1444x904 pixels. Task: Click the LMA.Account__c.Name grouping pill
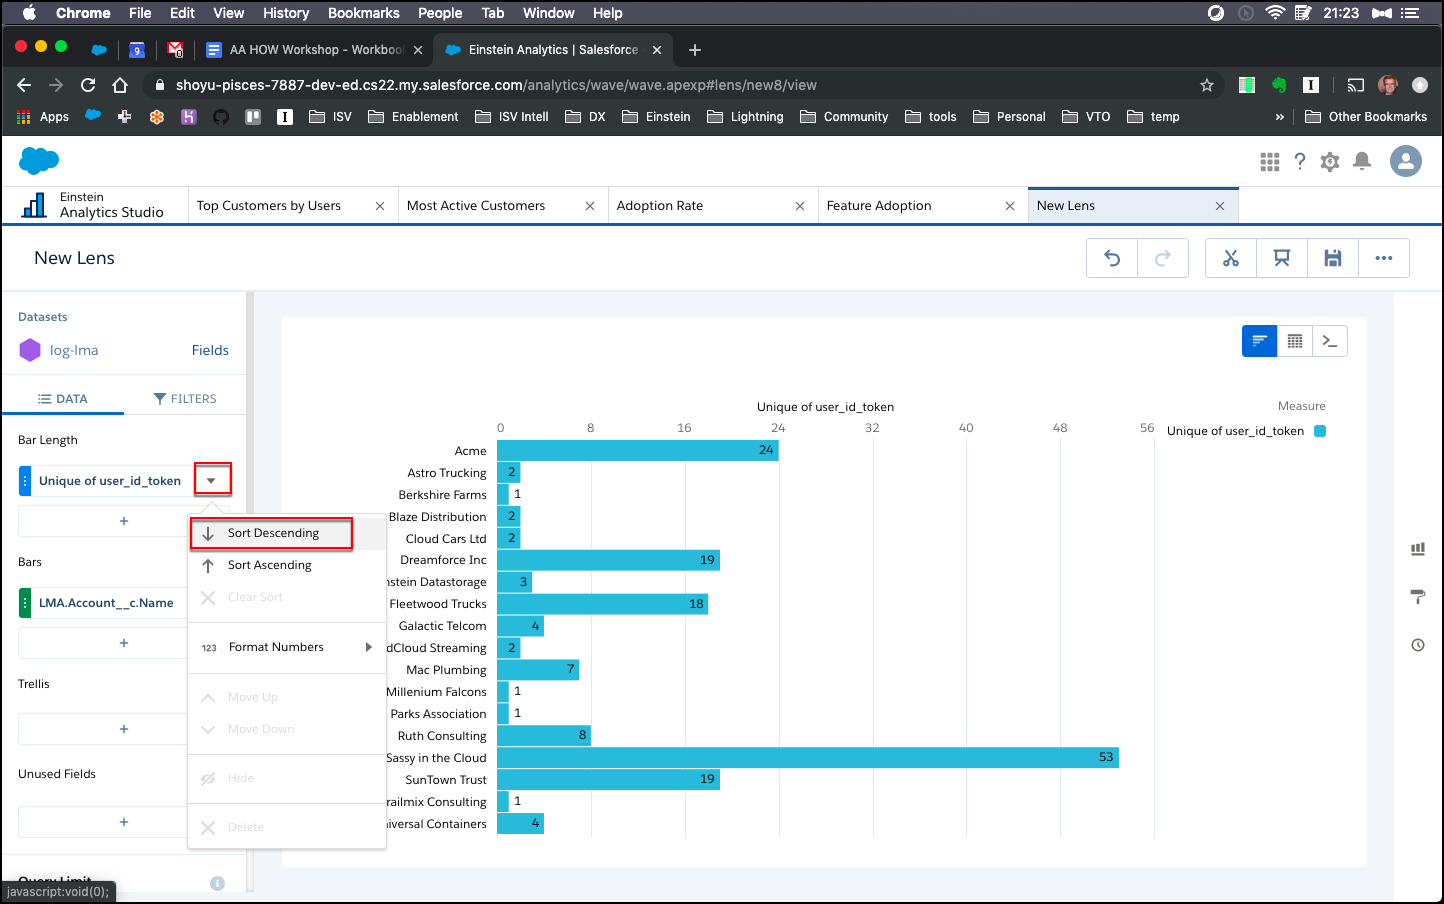coord(105,603)
